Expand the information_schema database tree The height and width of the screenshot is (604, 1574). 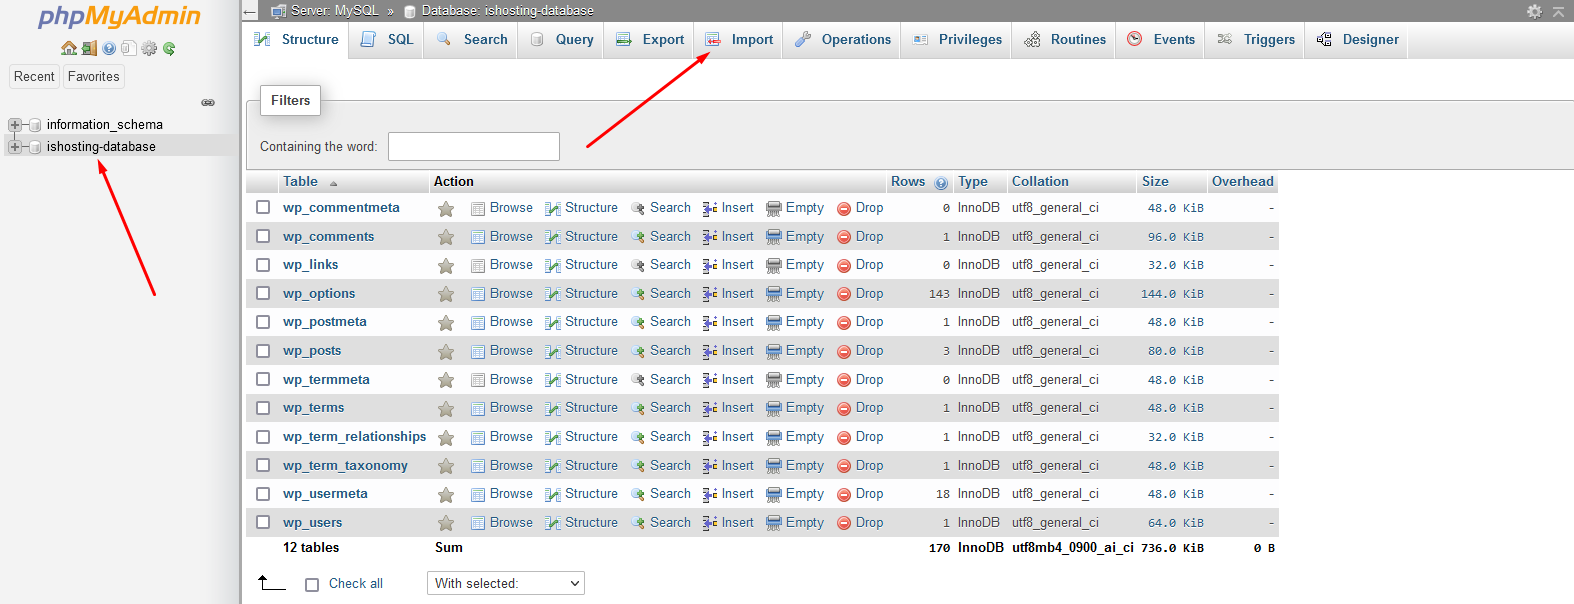click(15, 125)
